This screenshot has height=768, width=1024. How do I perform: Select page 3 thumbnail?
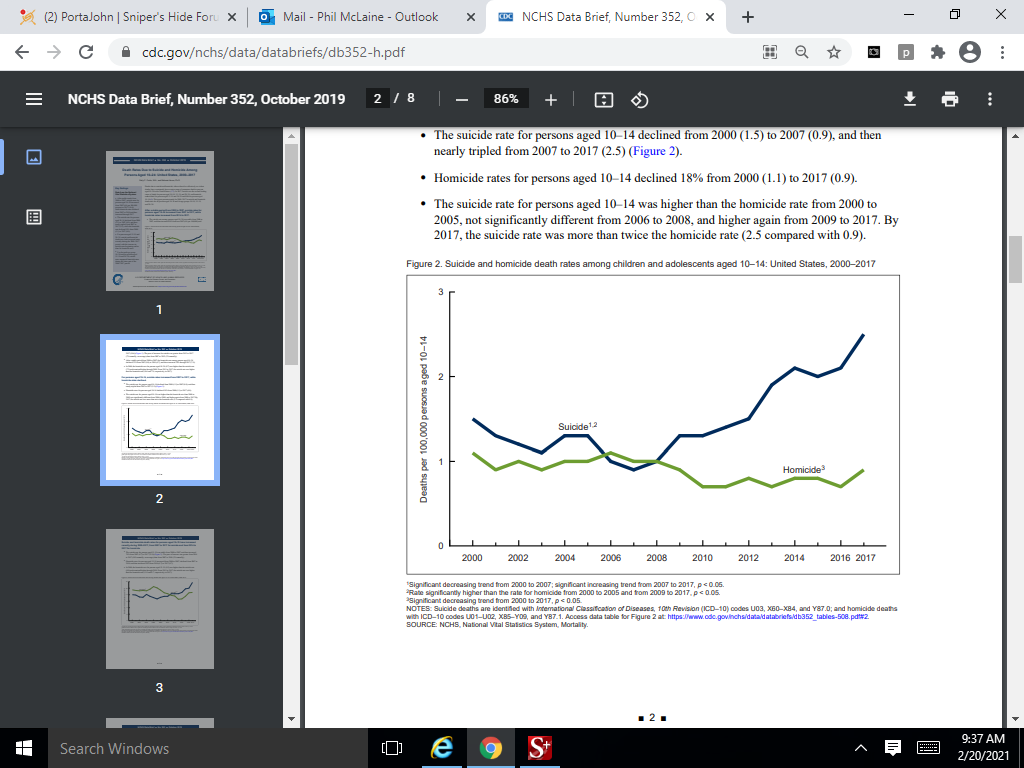click(x=160, y=599)
